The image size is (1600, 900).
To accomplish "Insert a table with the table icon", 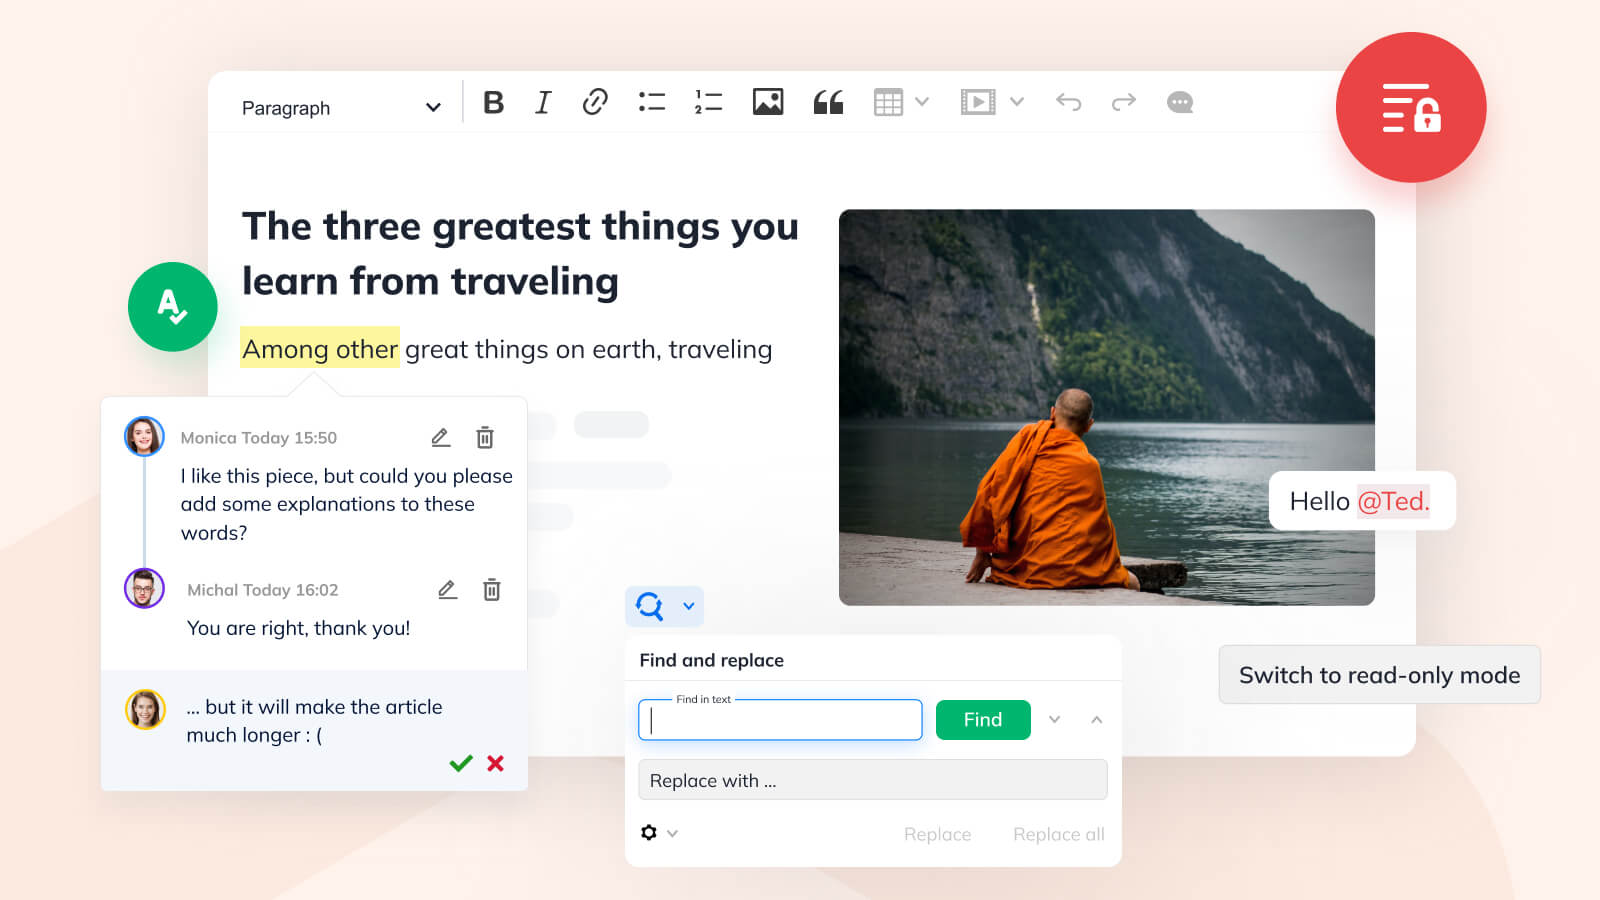I will point(888,102).
